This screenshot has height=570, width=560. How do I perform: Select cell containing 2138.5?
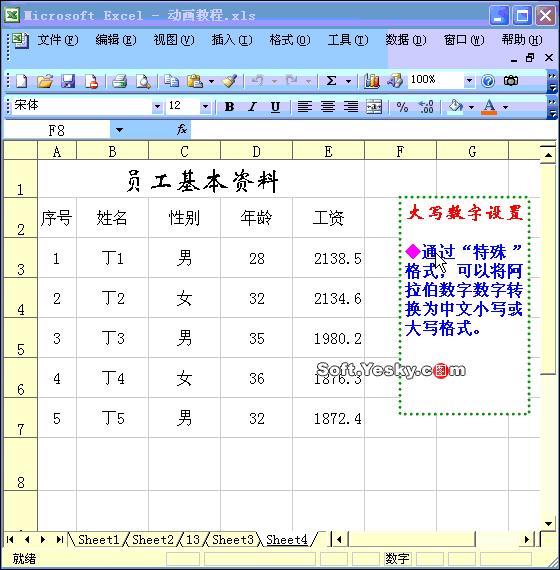[328, 258]
